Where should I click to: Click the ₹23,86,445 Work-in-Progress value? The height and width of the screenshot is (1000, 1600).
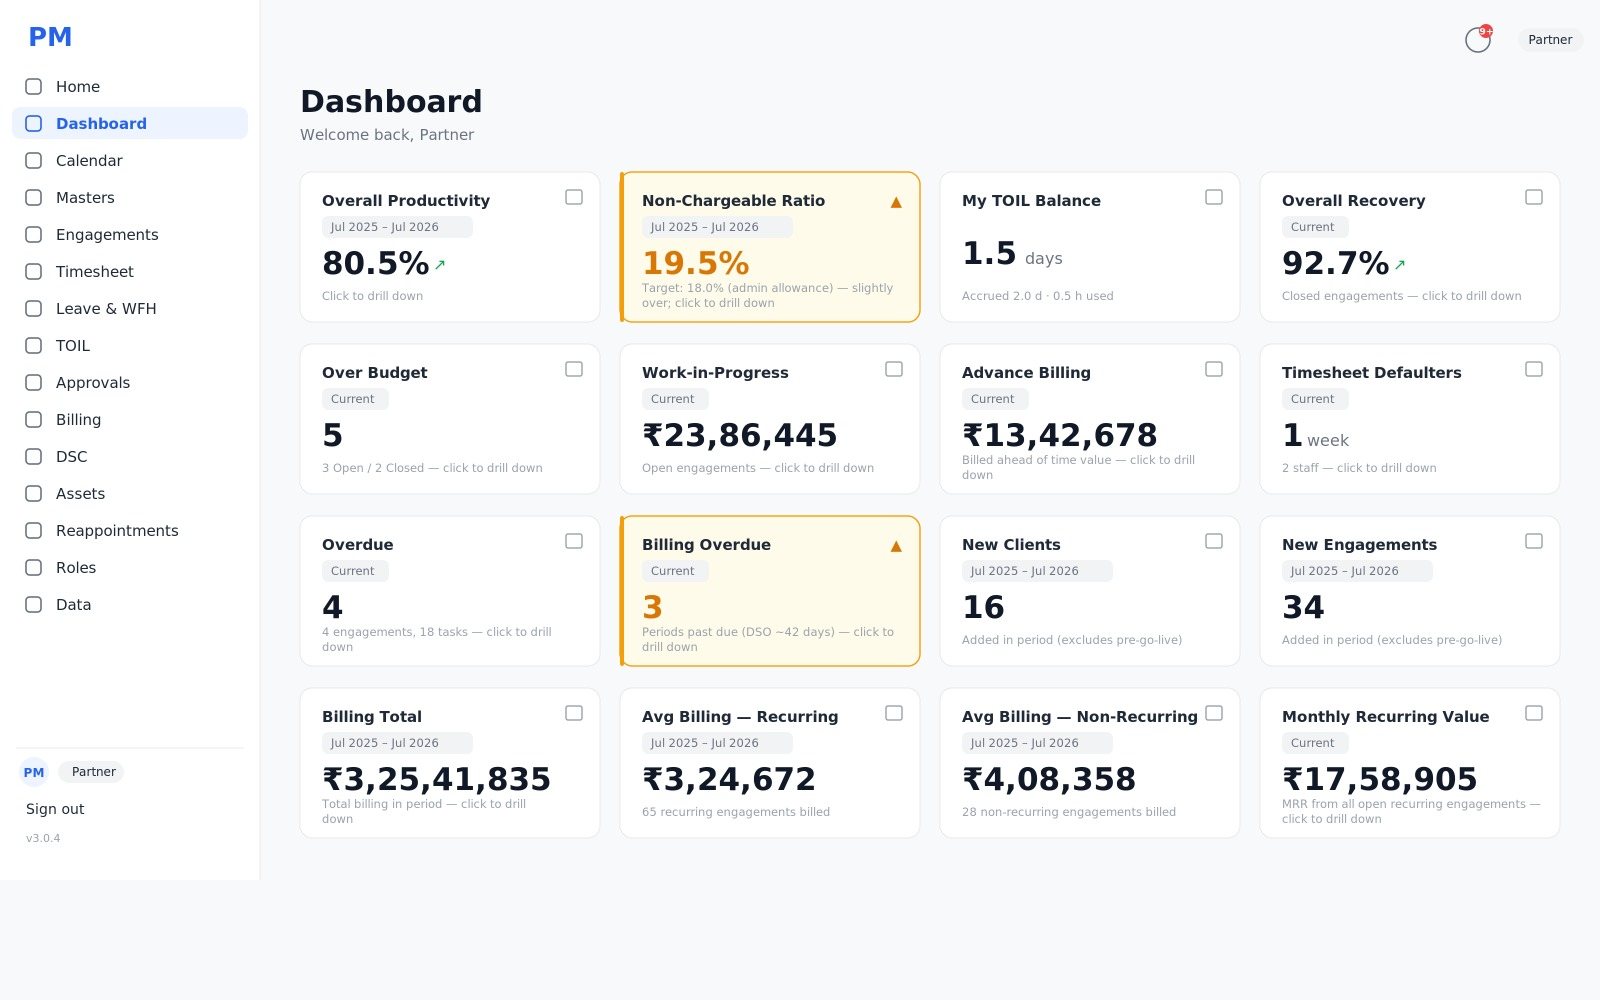click(x=739, y=435)
